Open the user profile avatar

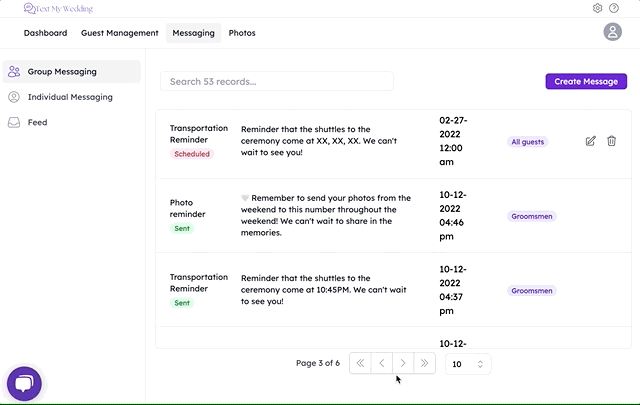[613, 32]
